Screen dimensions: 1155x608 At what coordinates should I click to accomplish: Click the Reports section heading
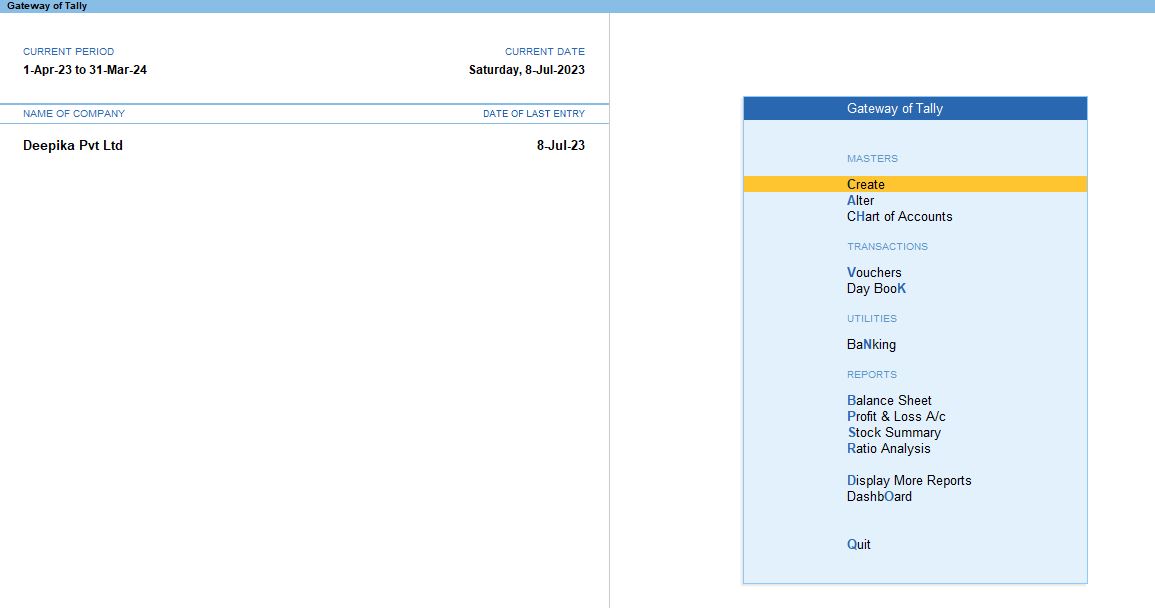(x=872, y=374)
